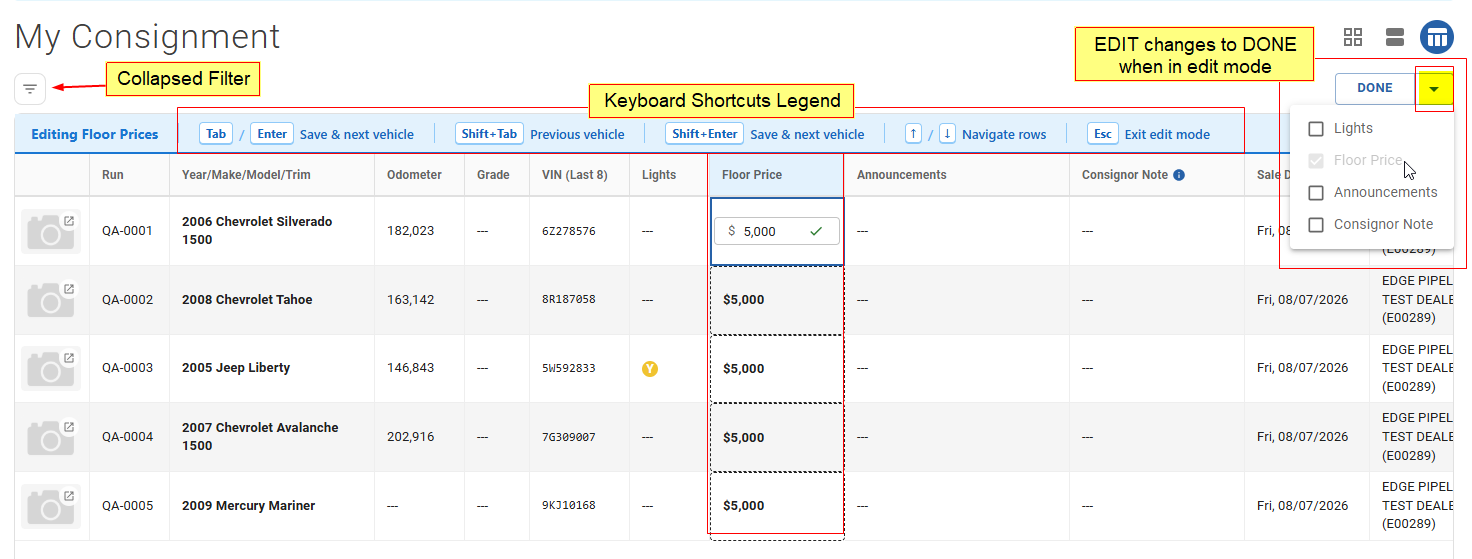Click run number QA-0004
The width and height of the screenshot is (1472, 559).
[x=127, y=437]
